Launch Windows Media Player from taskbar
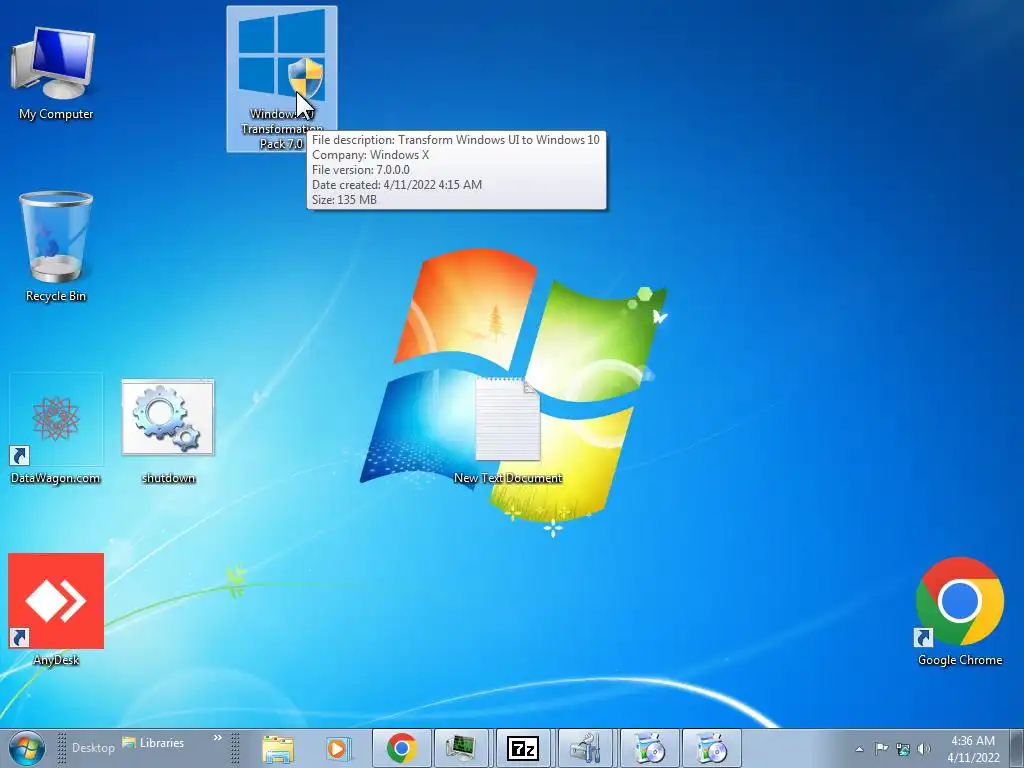Image resolution: width=1024 pixels, height=768 pixels. pos(338,749)
